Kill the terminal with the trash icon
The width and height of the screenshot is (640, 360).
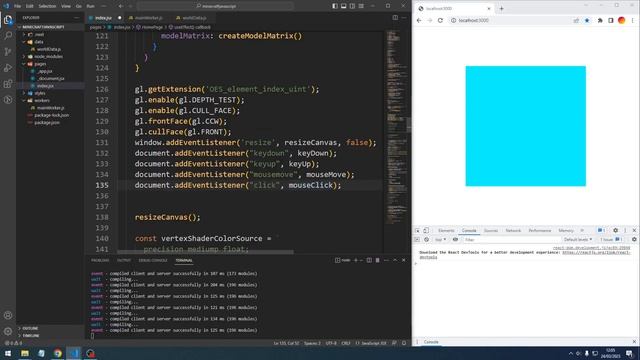point(378,260)
